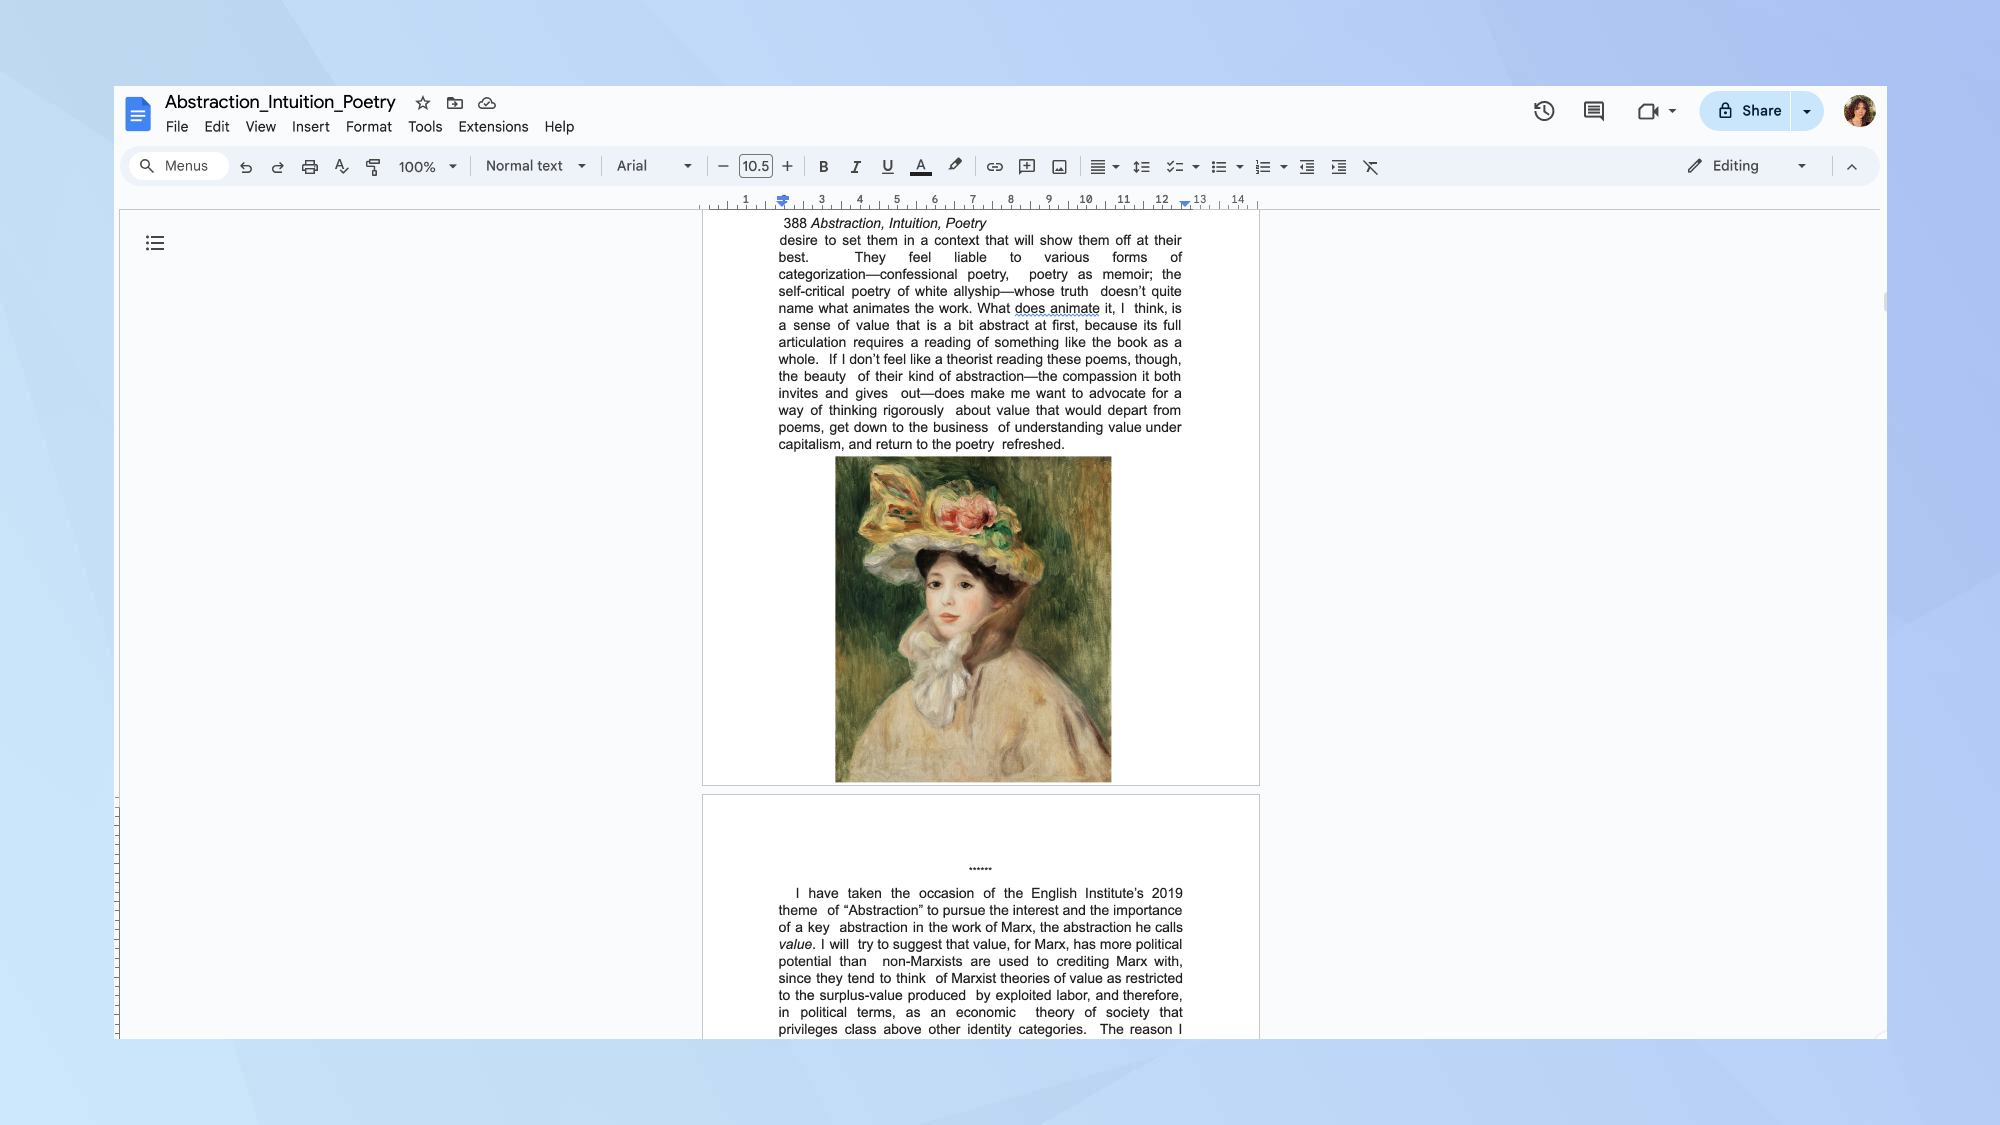
Task: Click the font size field
Action: pos(755,166)
